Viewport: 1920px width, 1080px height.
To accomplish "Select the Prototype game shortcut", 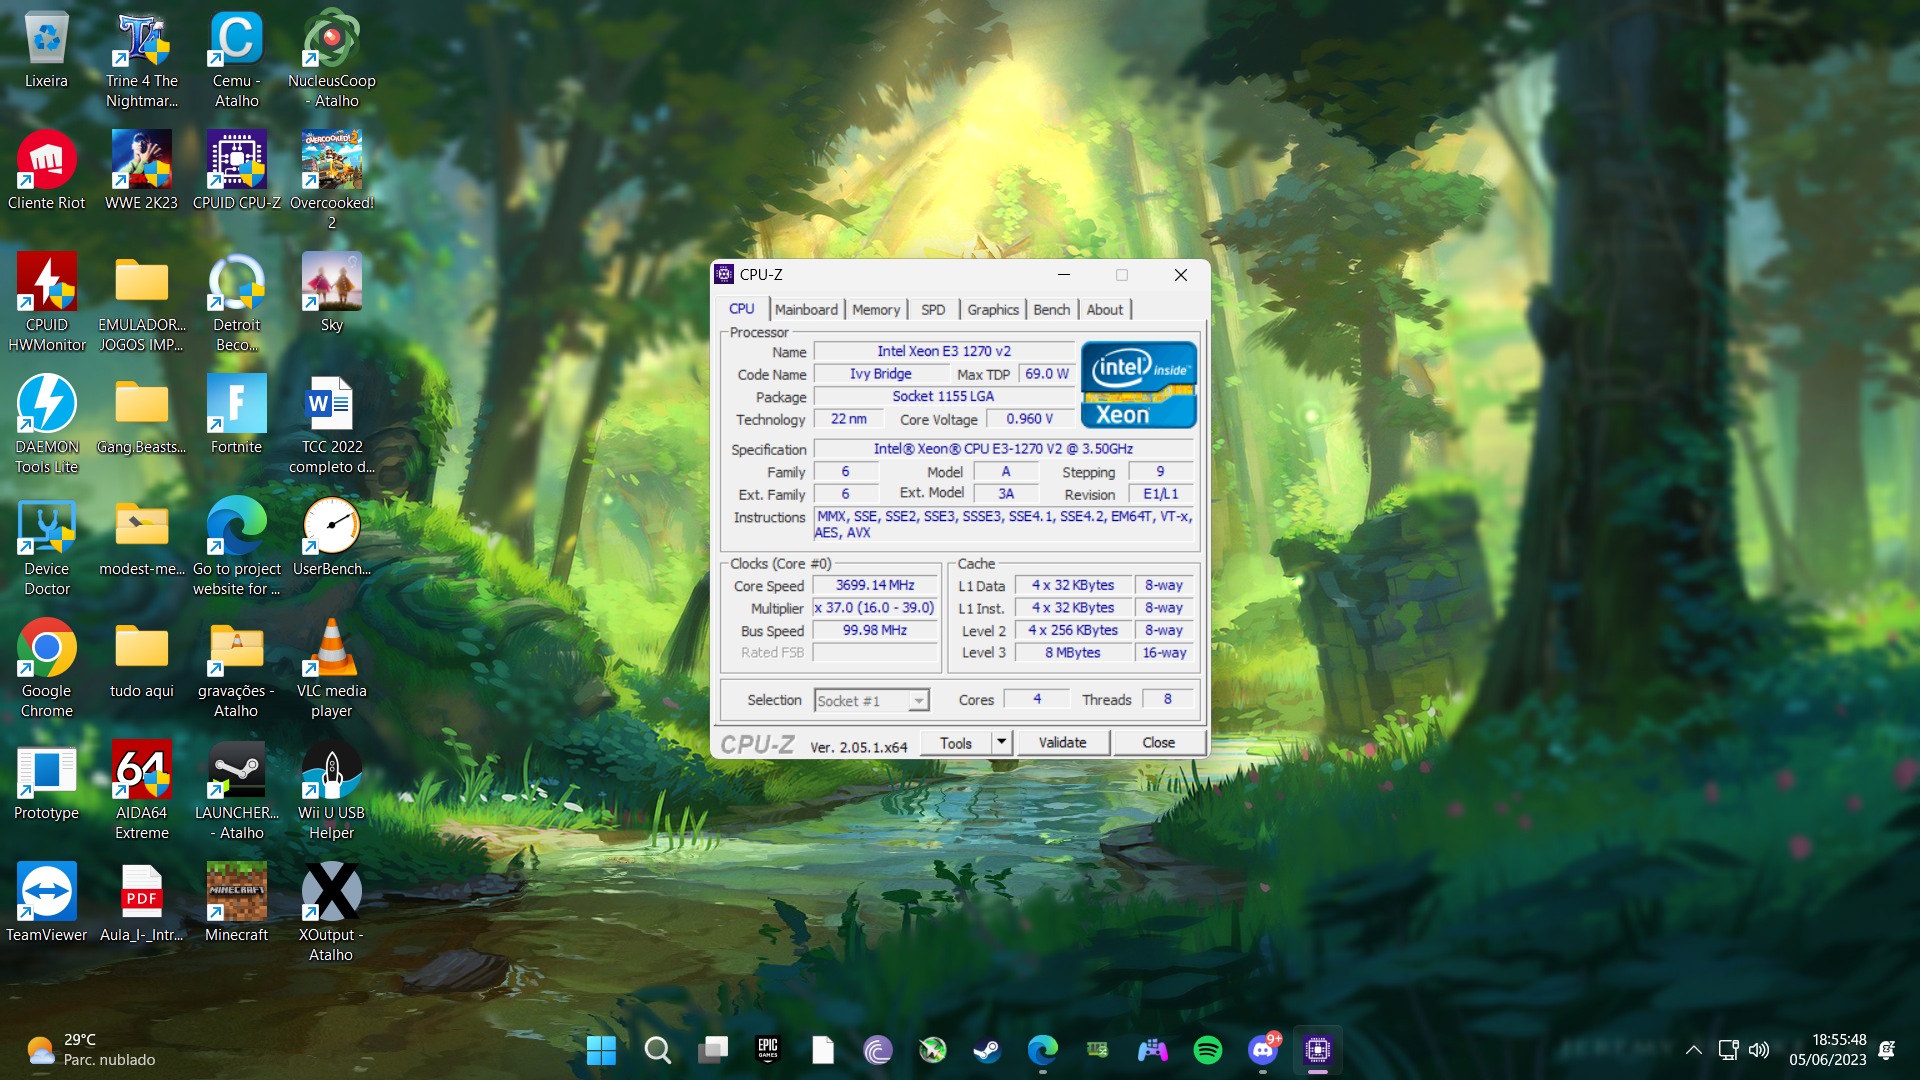I will point(46,782).
